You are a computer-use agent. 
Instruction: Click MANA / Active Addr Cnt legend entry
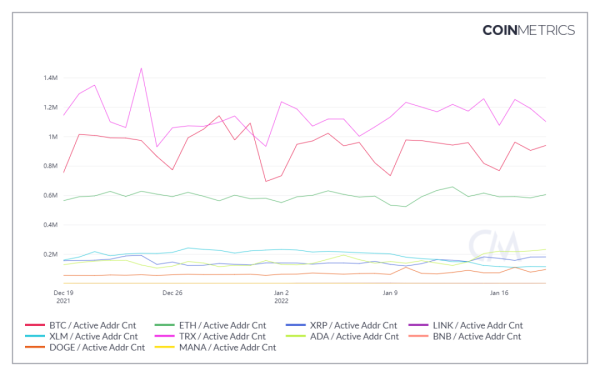(x=215, y=348)
